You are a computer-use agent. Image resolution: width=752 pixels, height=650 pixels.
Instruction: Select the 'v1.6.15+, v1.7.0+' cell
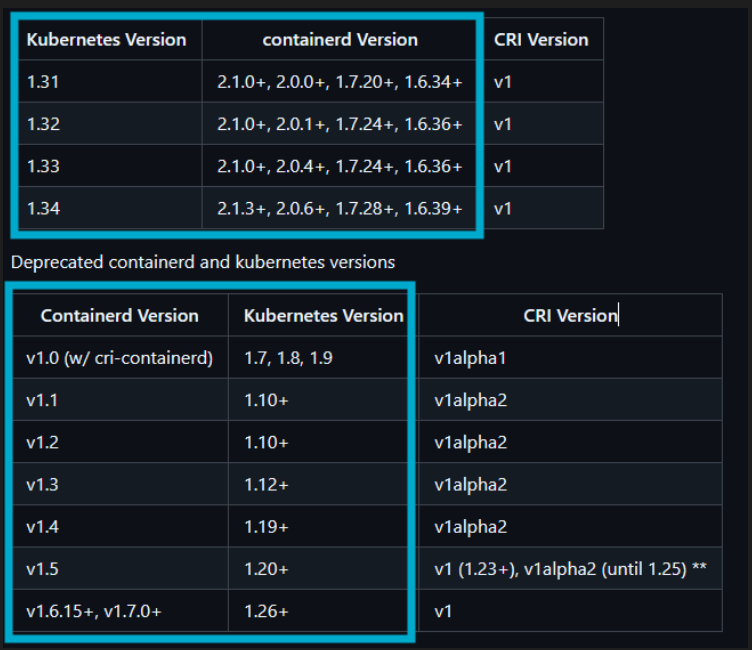120,611
